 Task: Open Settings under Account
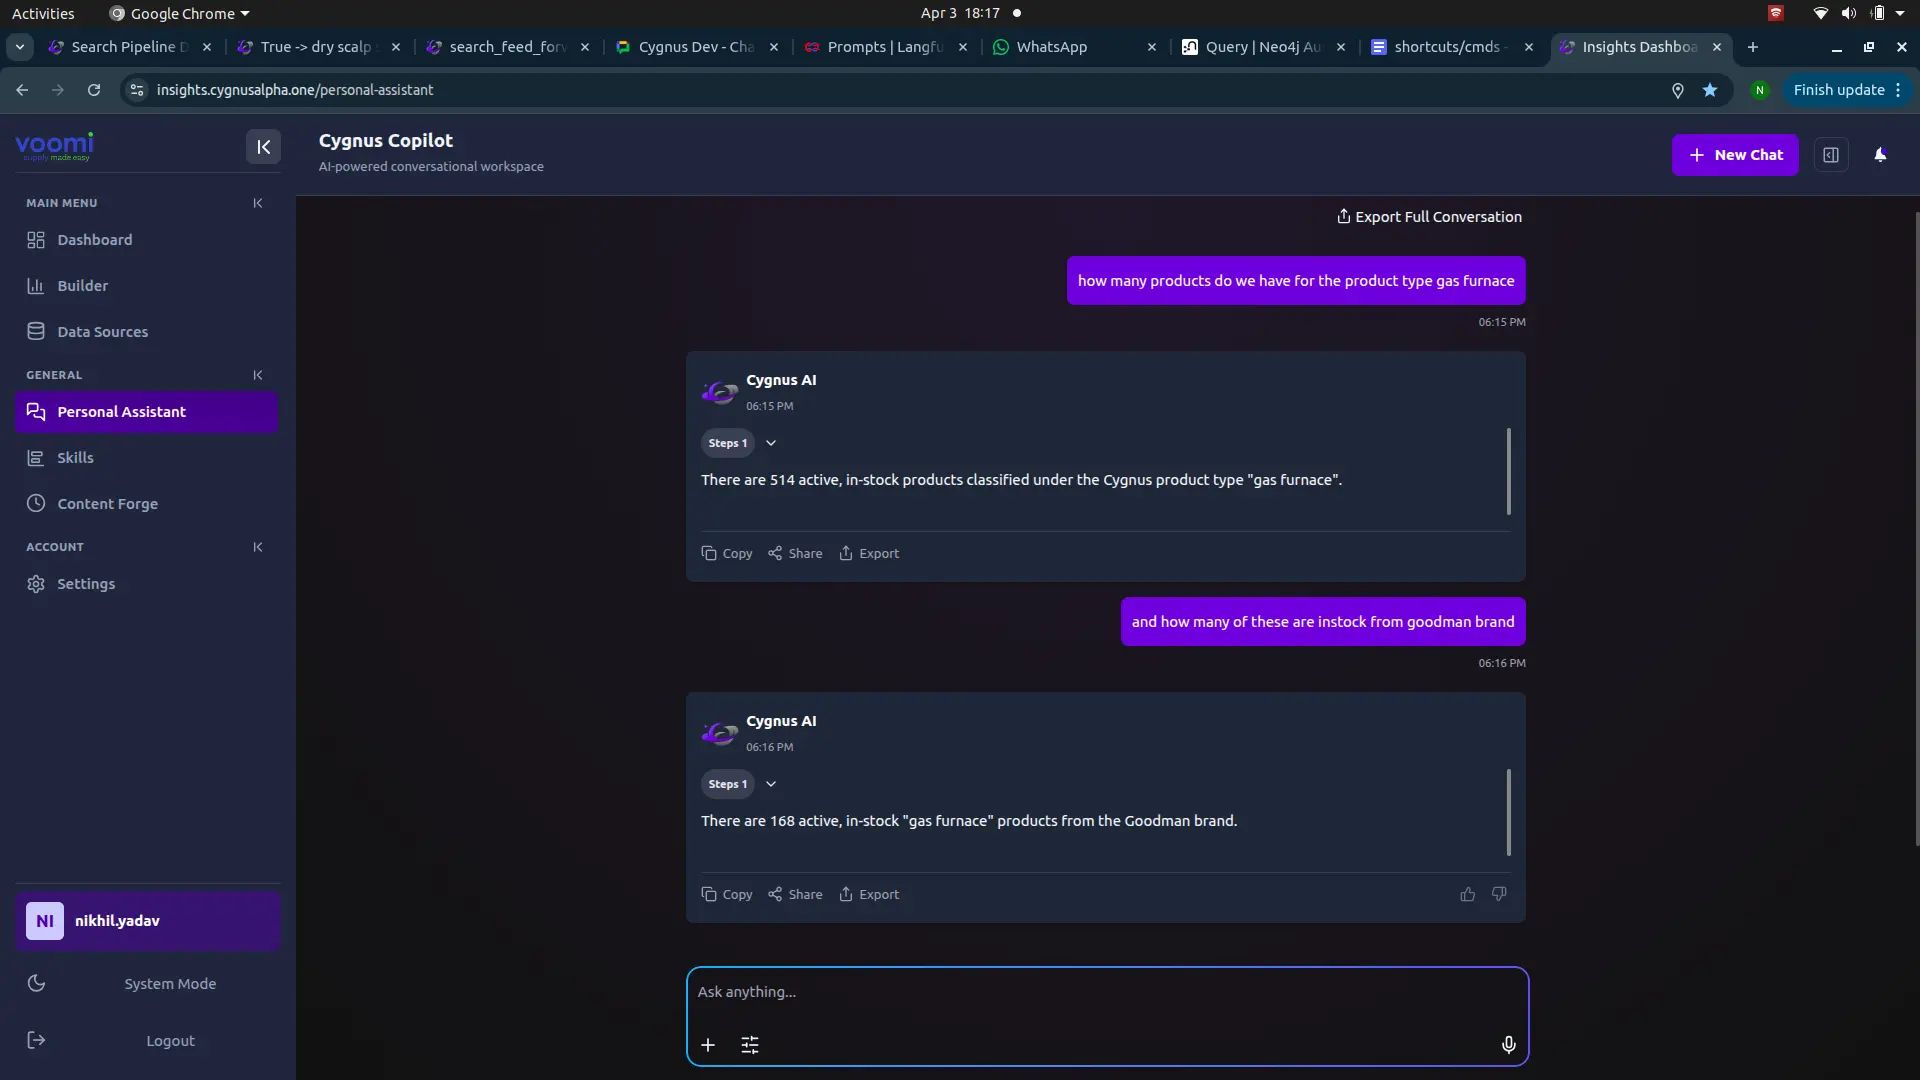click(x=147, y=584)
